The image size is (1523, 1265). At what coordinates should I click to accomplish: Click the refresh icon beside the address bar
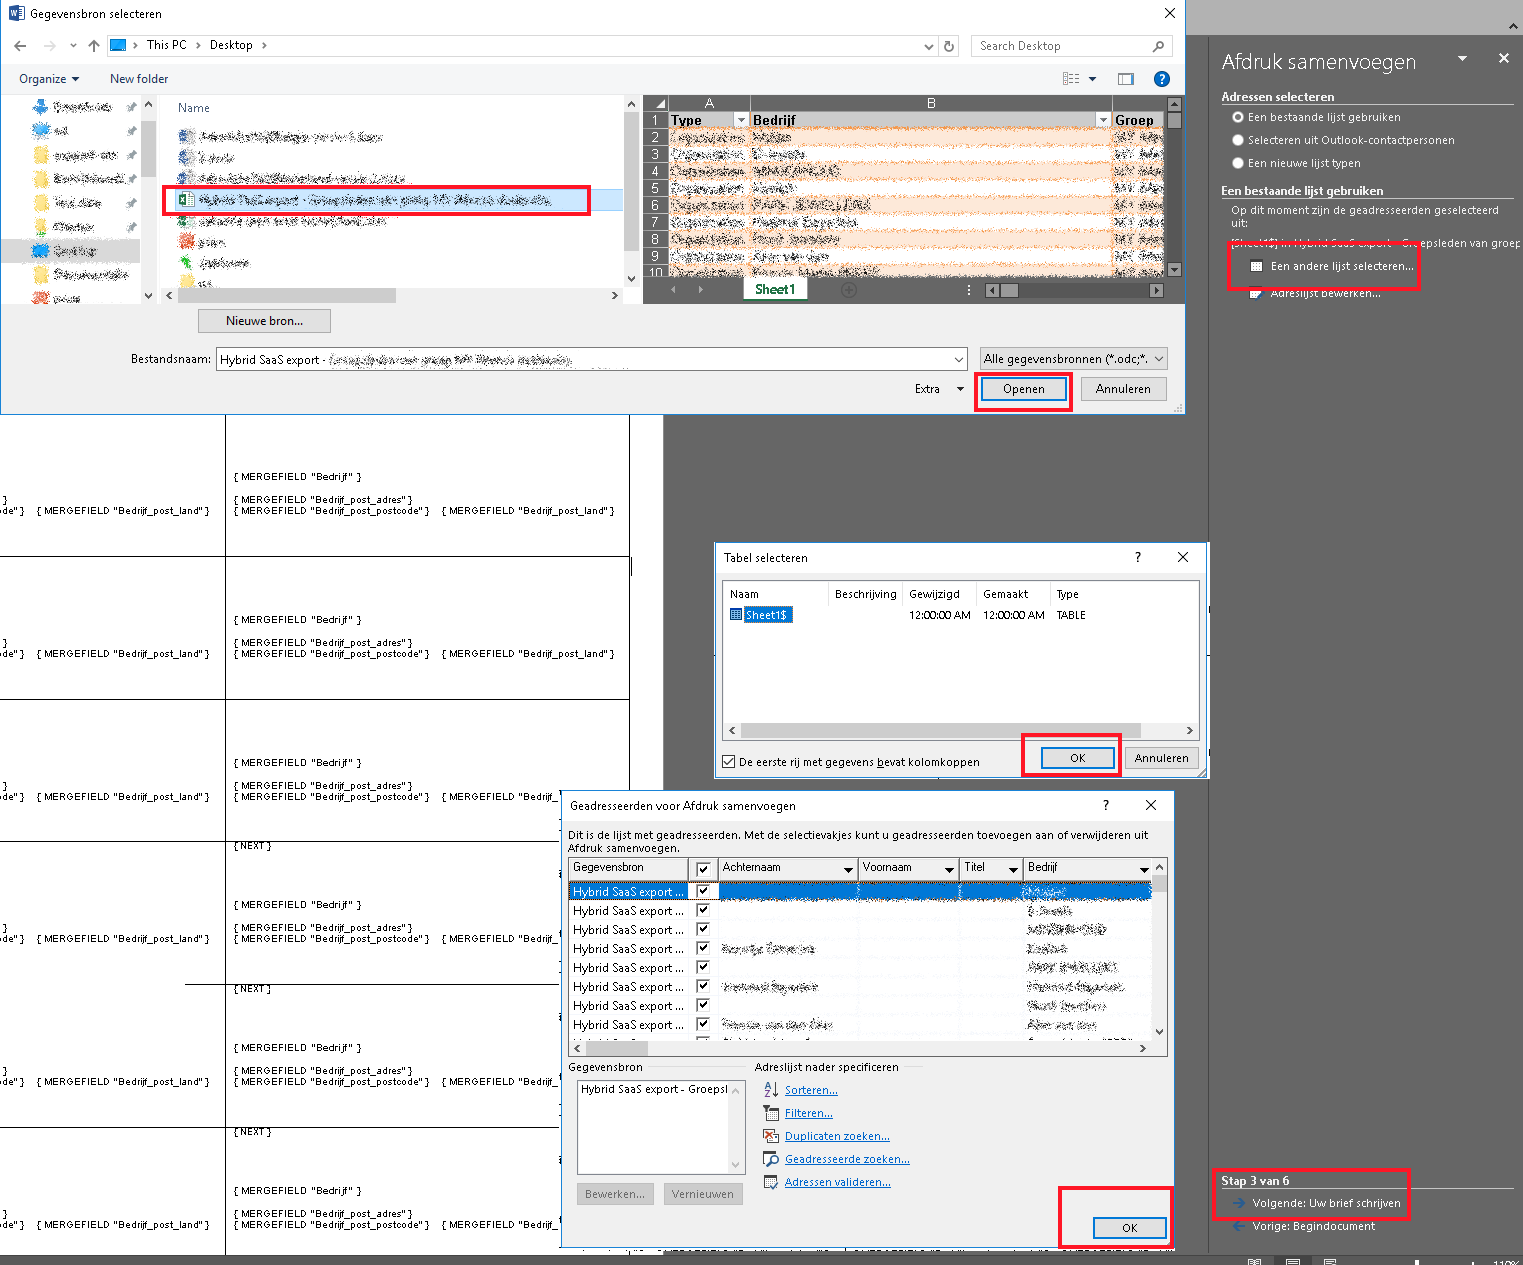click(x=949, y=46)
